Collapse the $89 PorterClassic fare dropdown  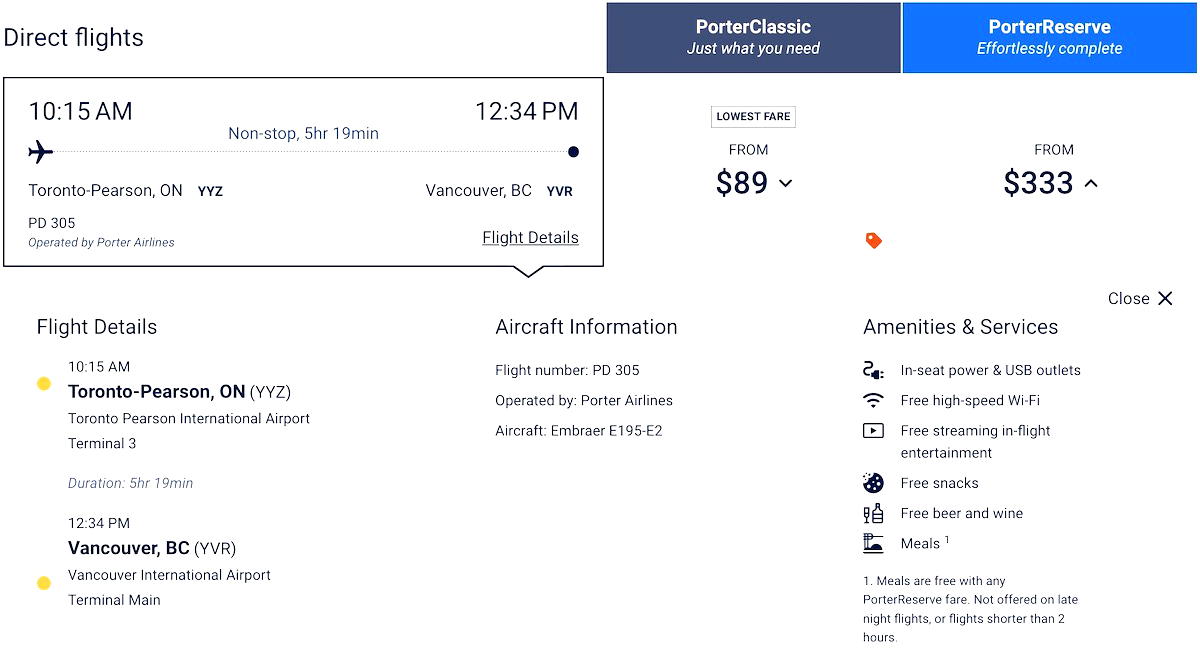pos(786,184)
